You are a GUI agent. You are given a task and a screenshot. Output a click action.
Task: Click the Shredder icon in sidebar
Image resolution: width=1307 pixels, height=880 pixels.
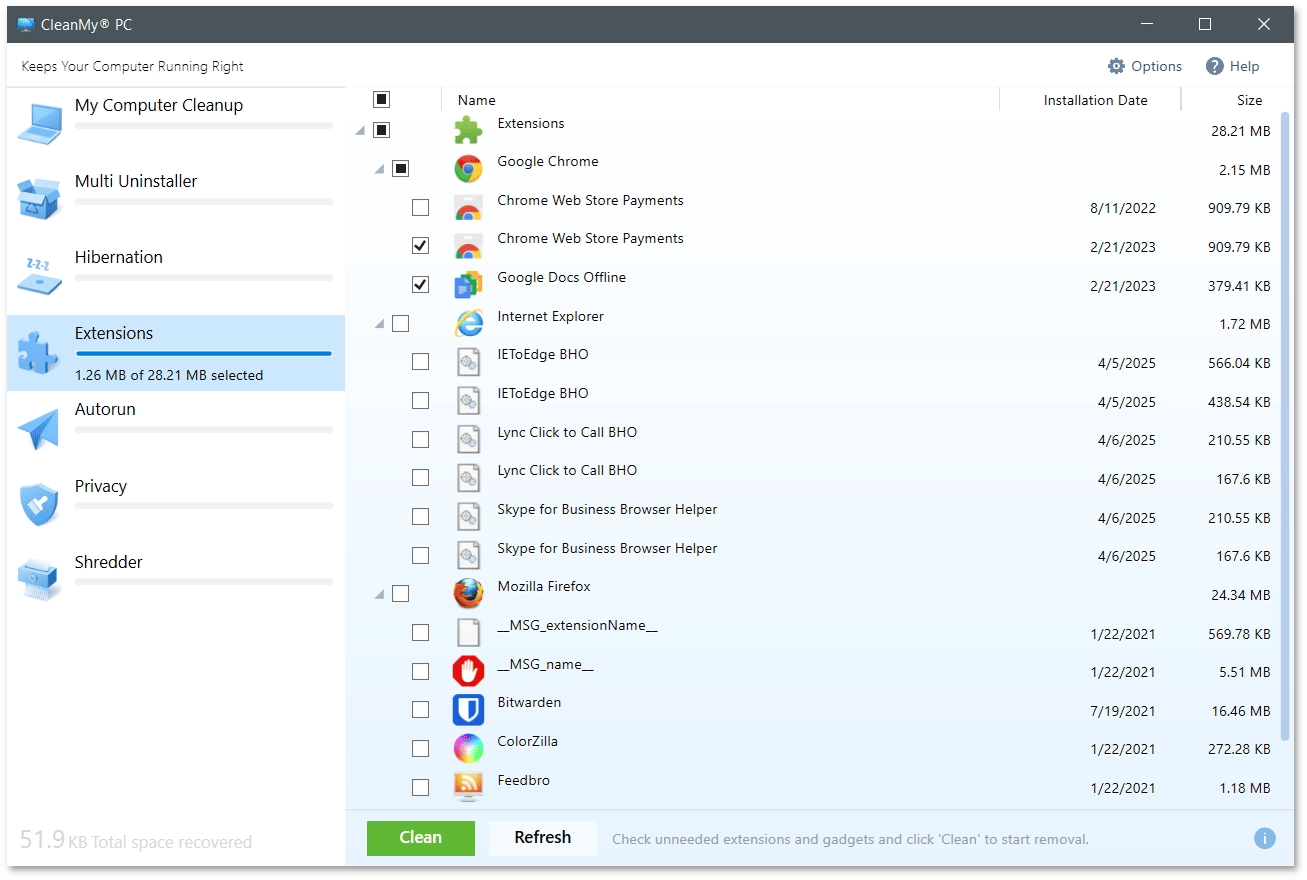click(39, 580)
